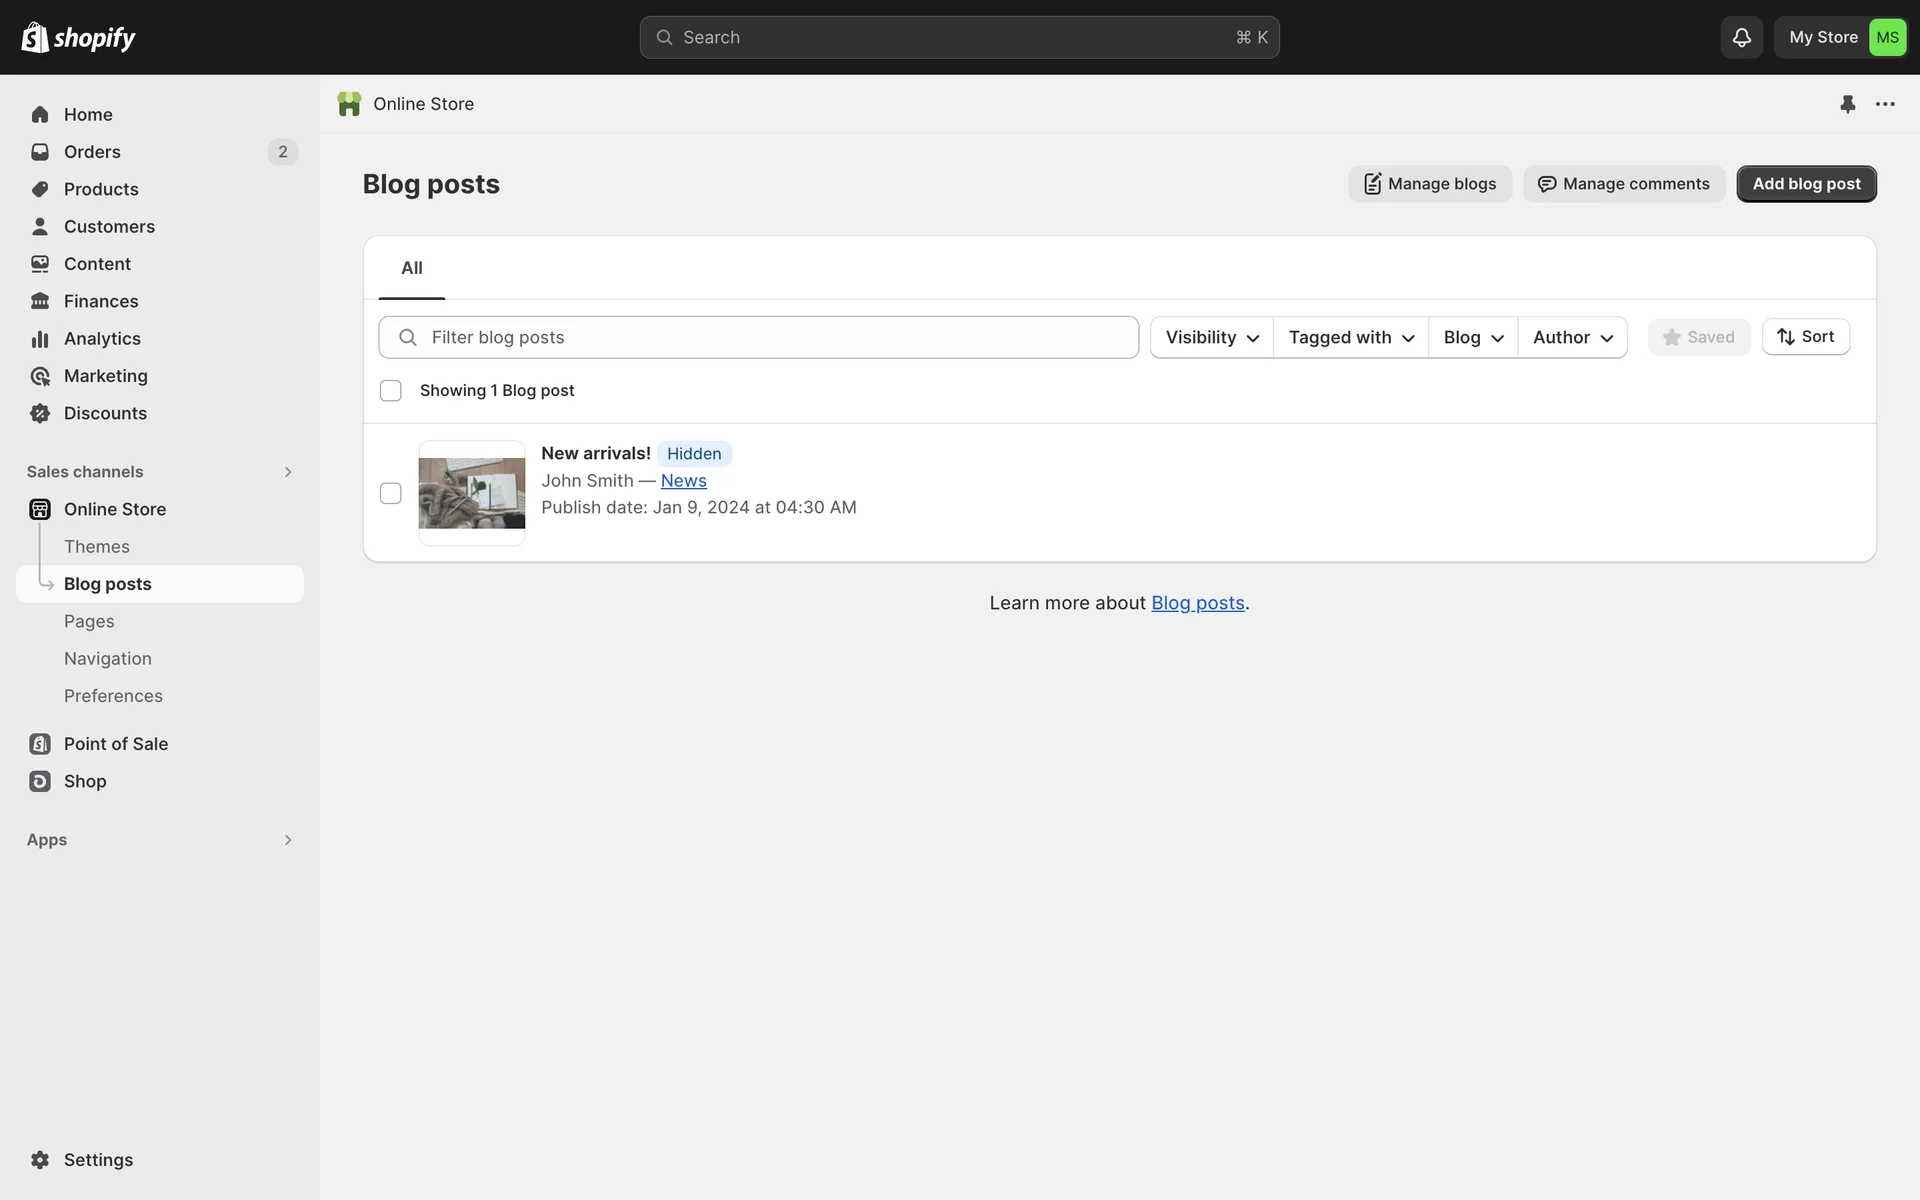Expand the Sales channels section
Screen dimensions: 1920x1200
click(x=287, y=472)
